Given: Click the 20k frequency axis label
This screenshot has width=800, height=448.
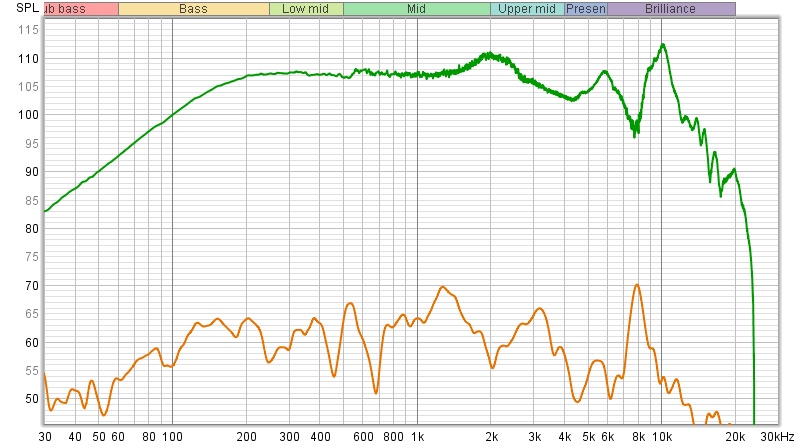Looking at the screenshot, I should pyautogui.click(x=735, y=437).
